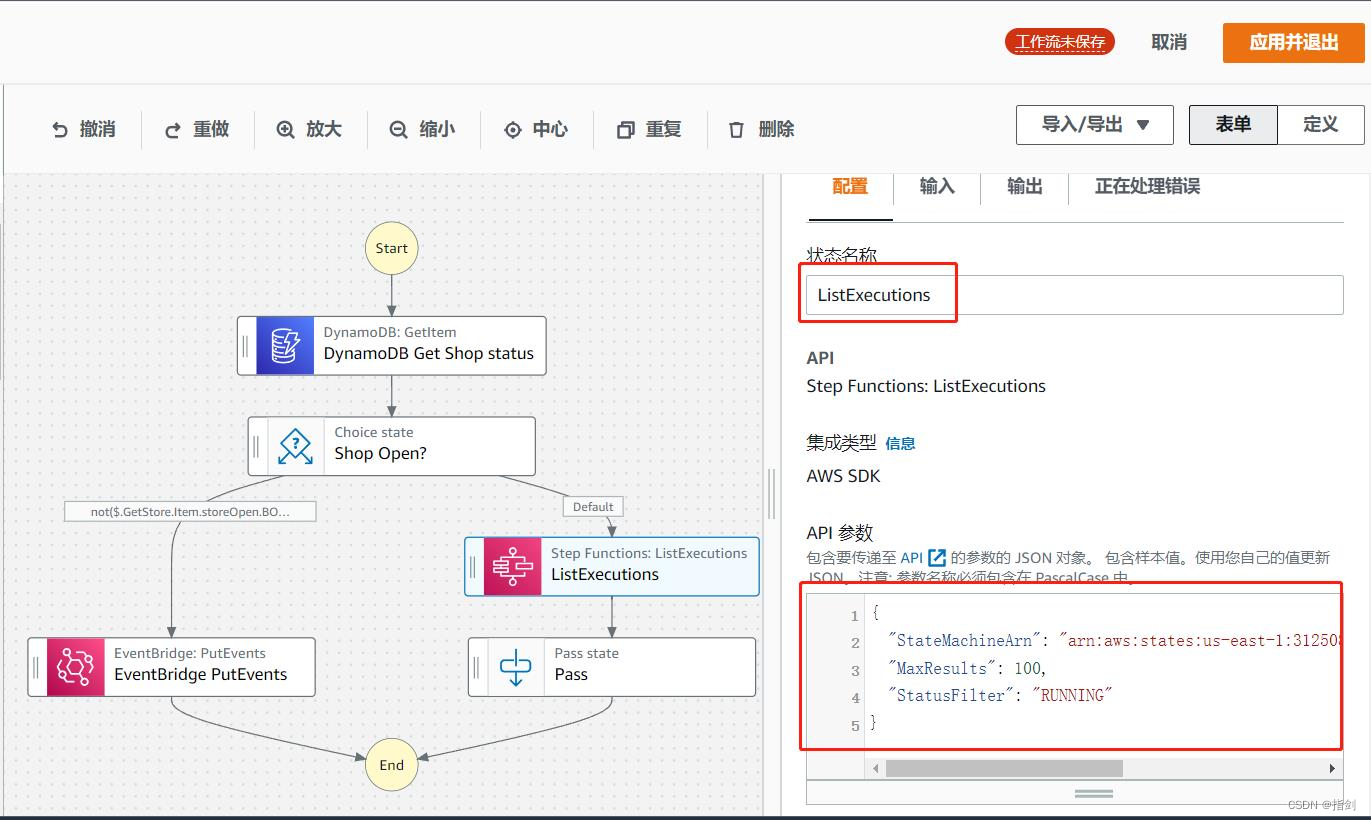This screenshot has width=1371, height=820.
Task: Click the StatusFilter RUNNING code line
Action: coord(1000,695)
